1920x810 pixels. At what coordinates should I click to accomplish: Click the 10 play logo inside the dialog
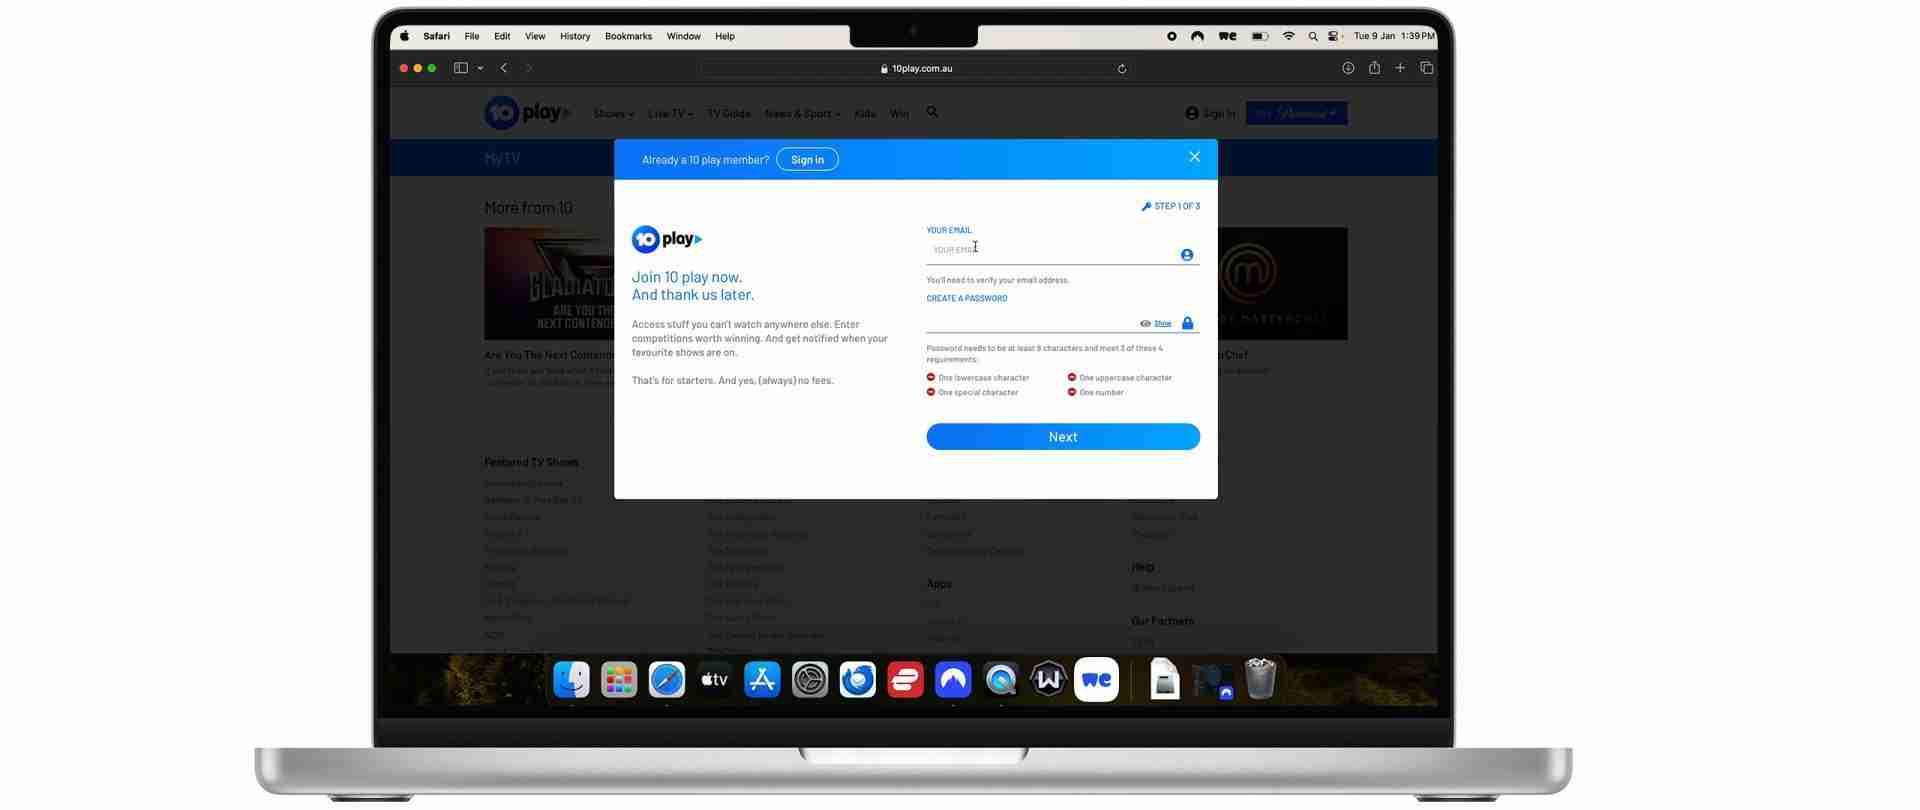click(667, 239)
